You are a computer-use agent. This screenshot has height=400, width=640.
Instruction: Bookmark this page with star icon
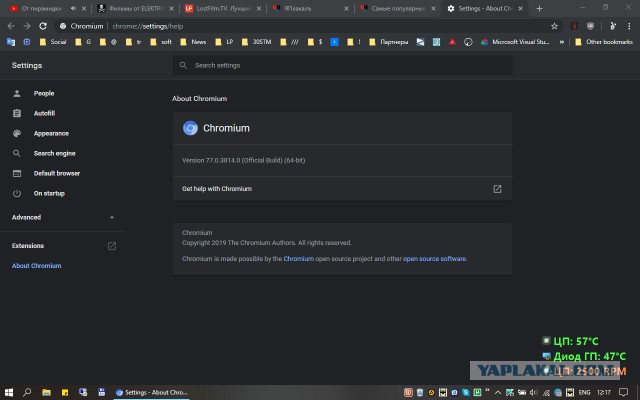tap(554, 26)
